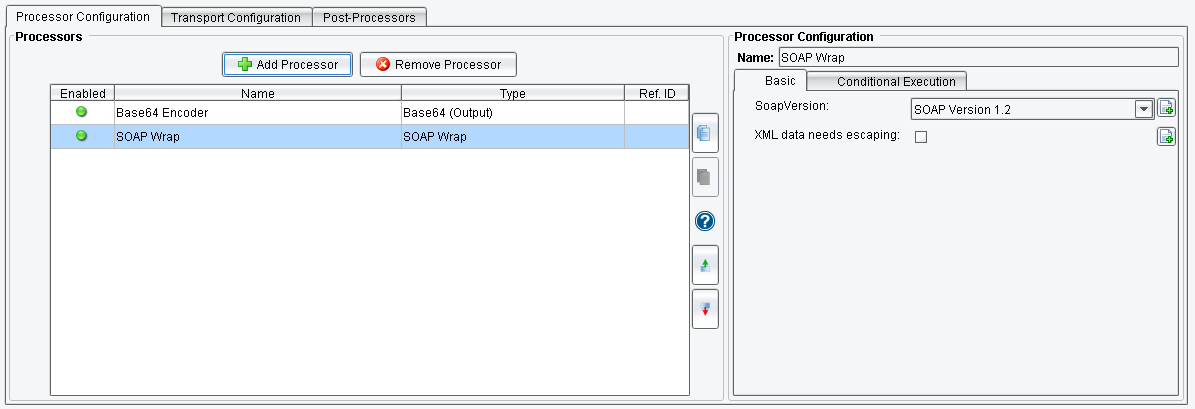Click the add-variable icon next to SoapVersion dropdown
Viewport: 1195px width, 409px height.
click(1166, 109)
